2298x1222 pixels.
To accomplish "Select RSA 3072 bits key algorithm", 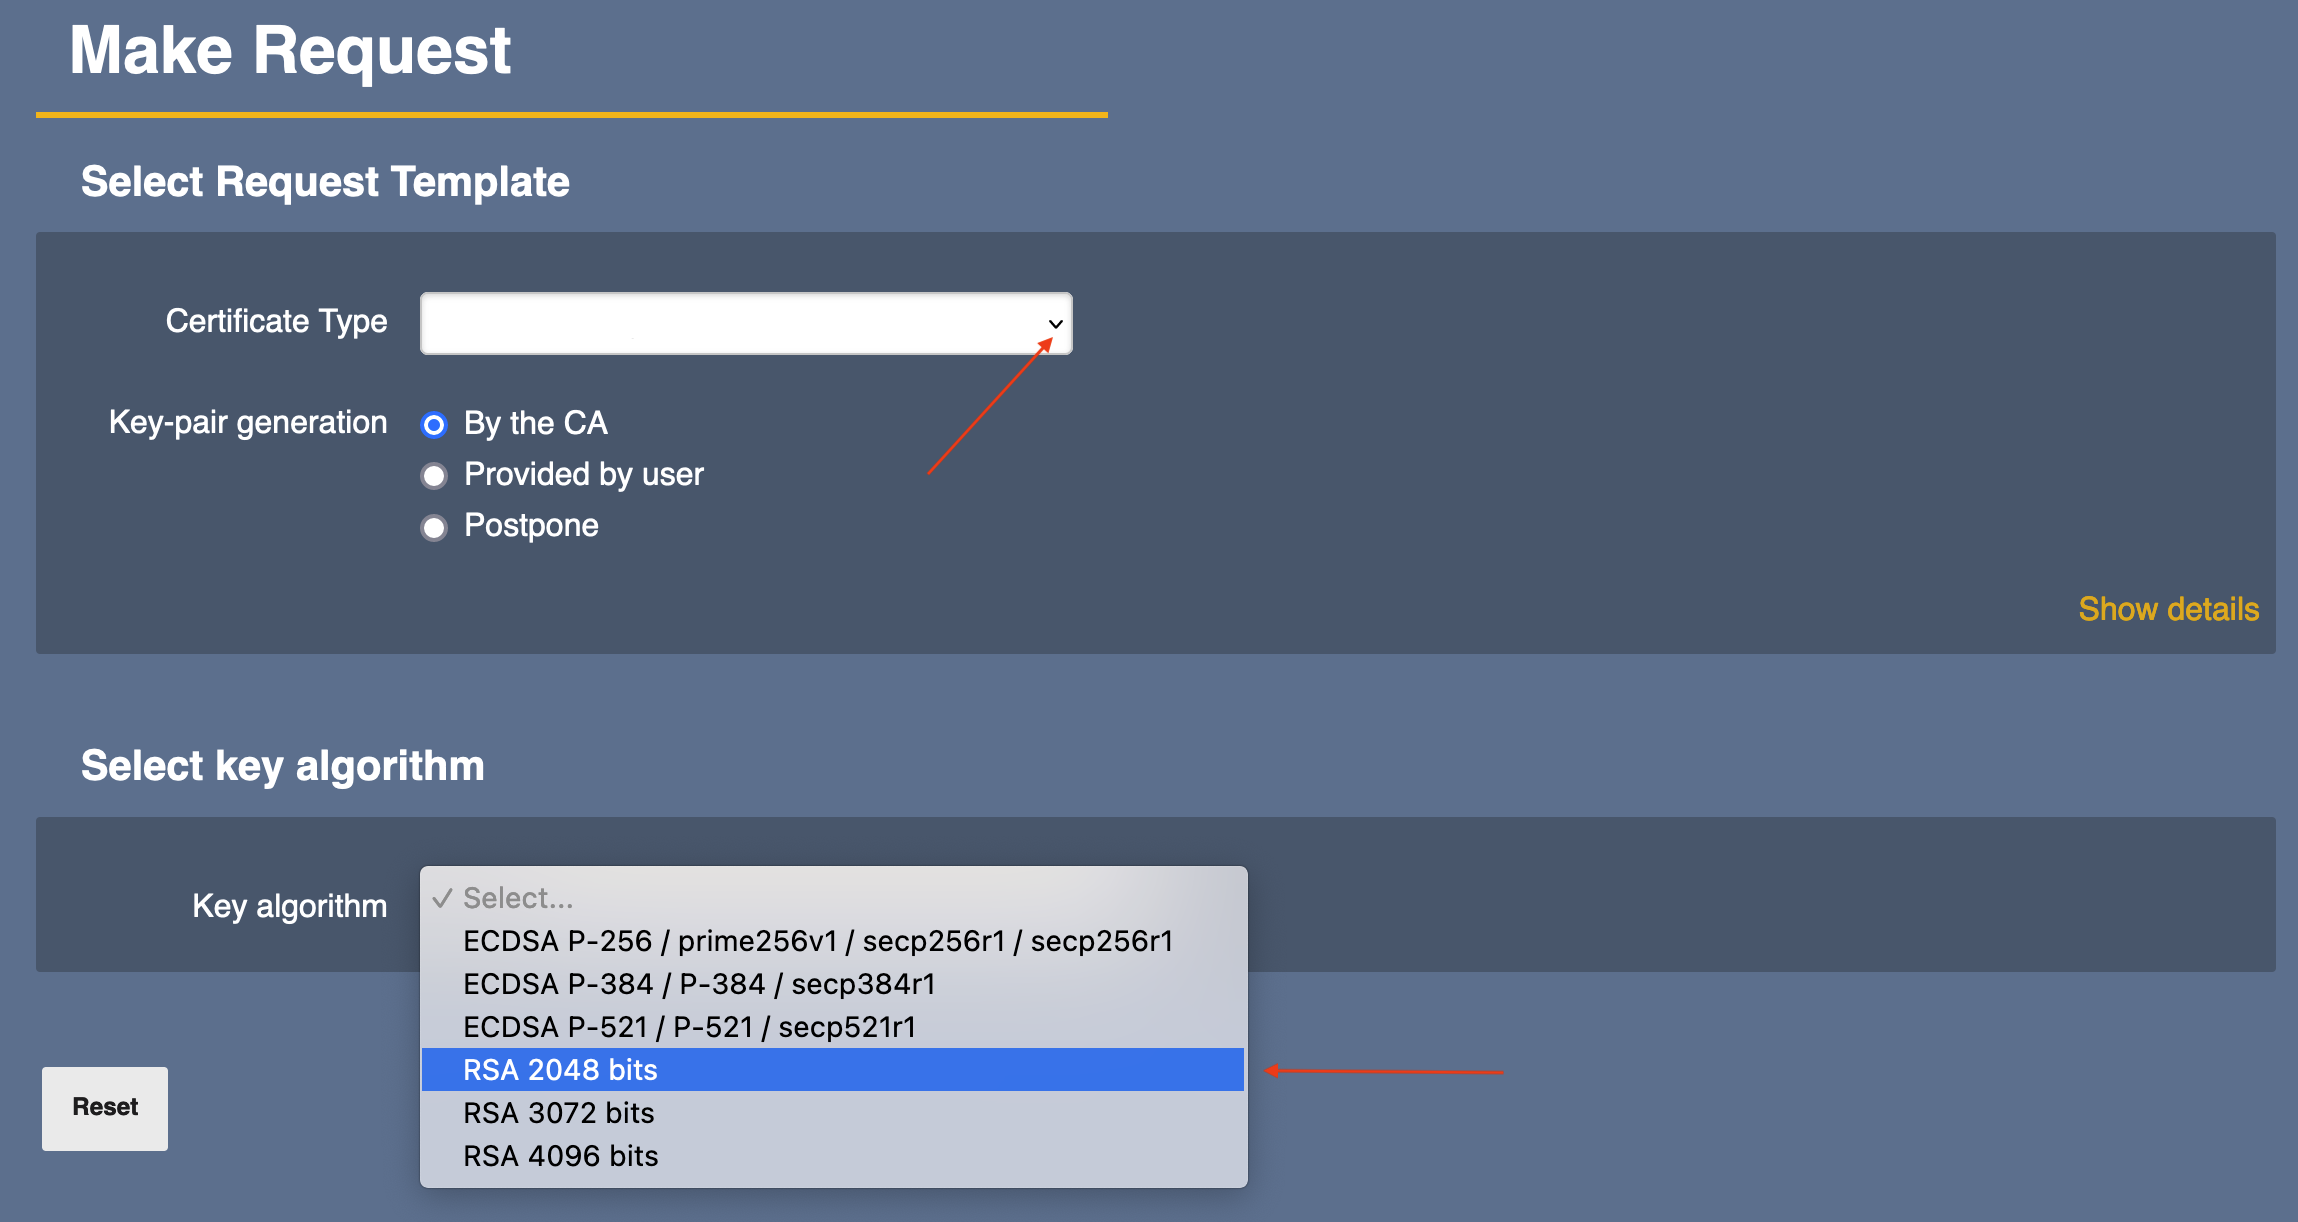I will point(558,1113).
